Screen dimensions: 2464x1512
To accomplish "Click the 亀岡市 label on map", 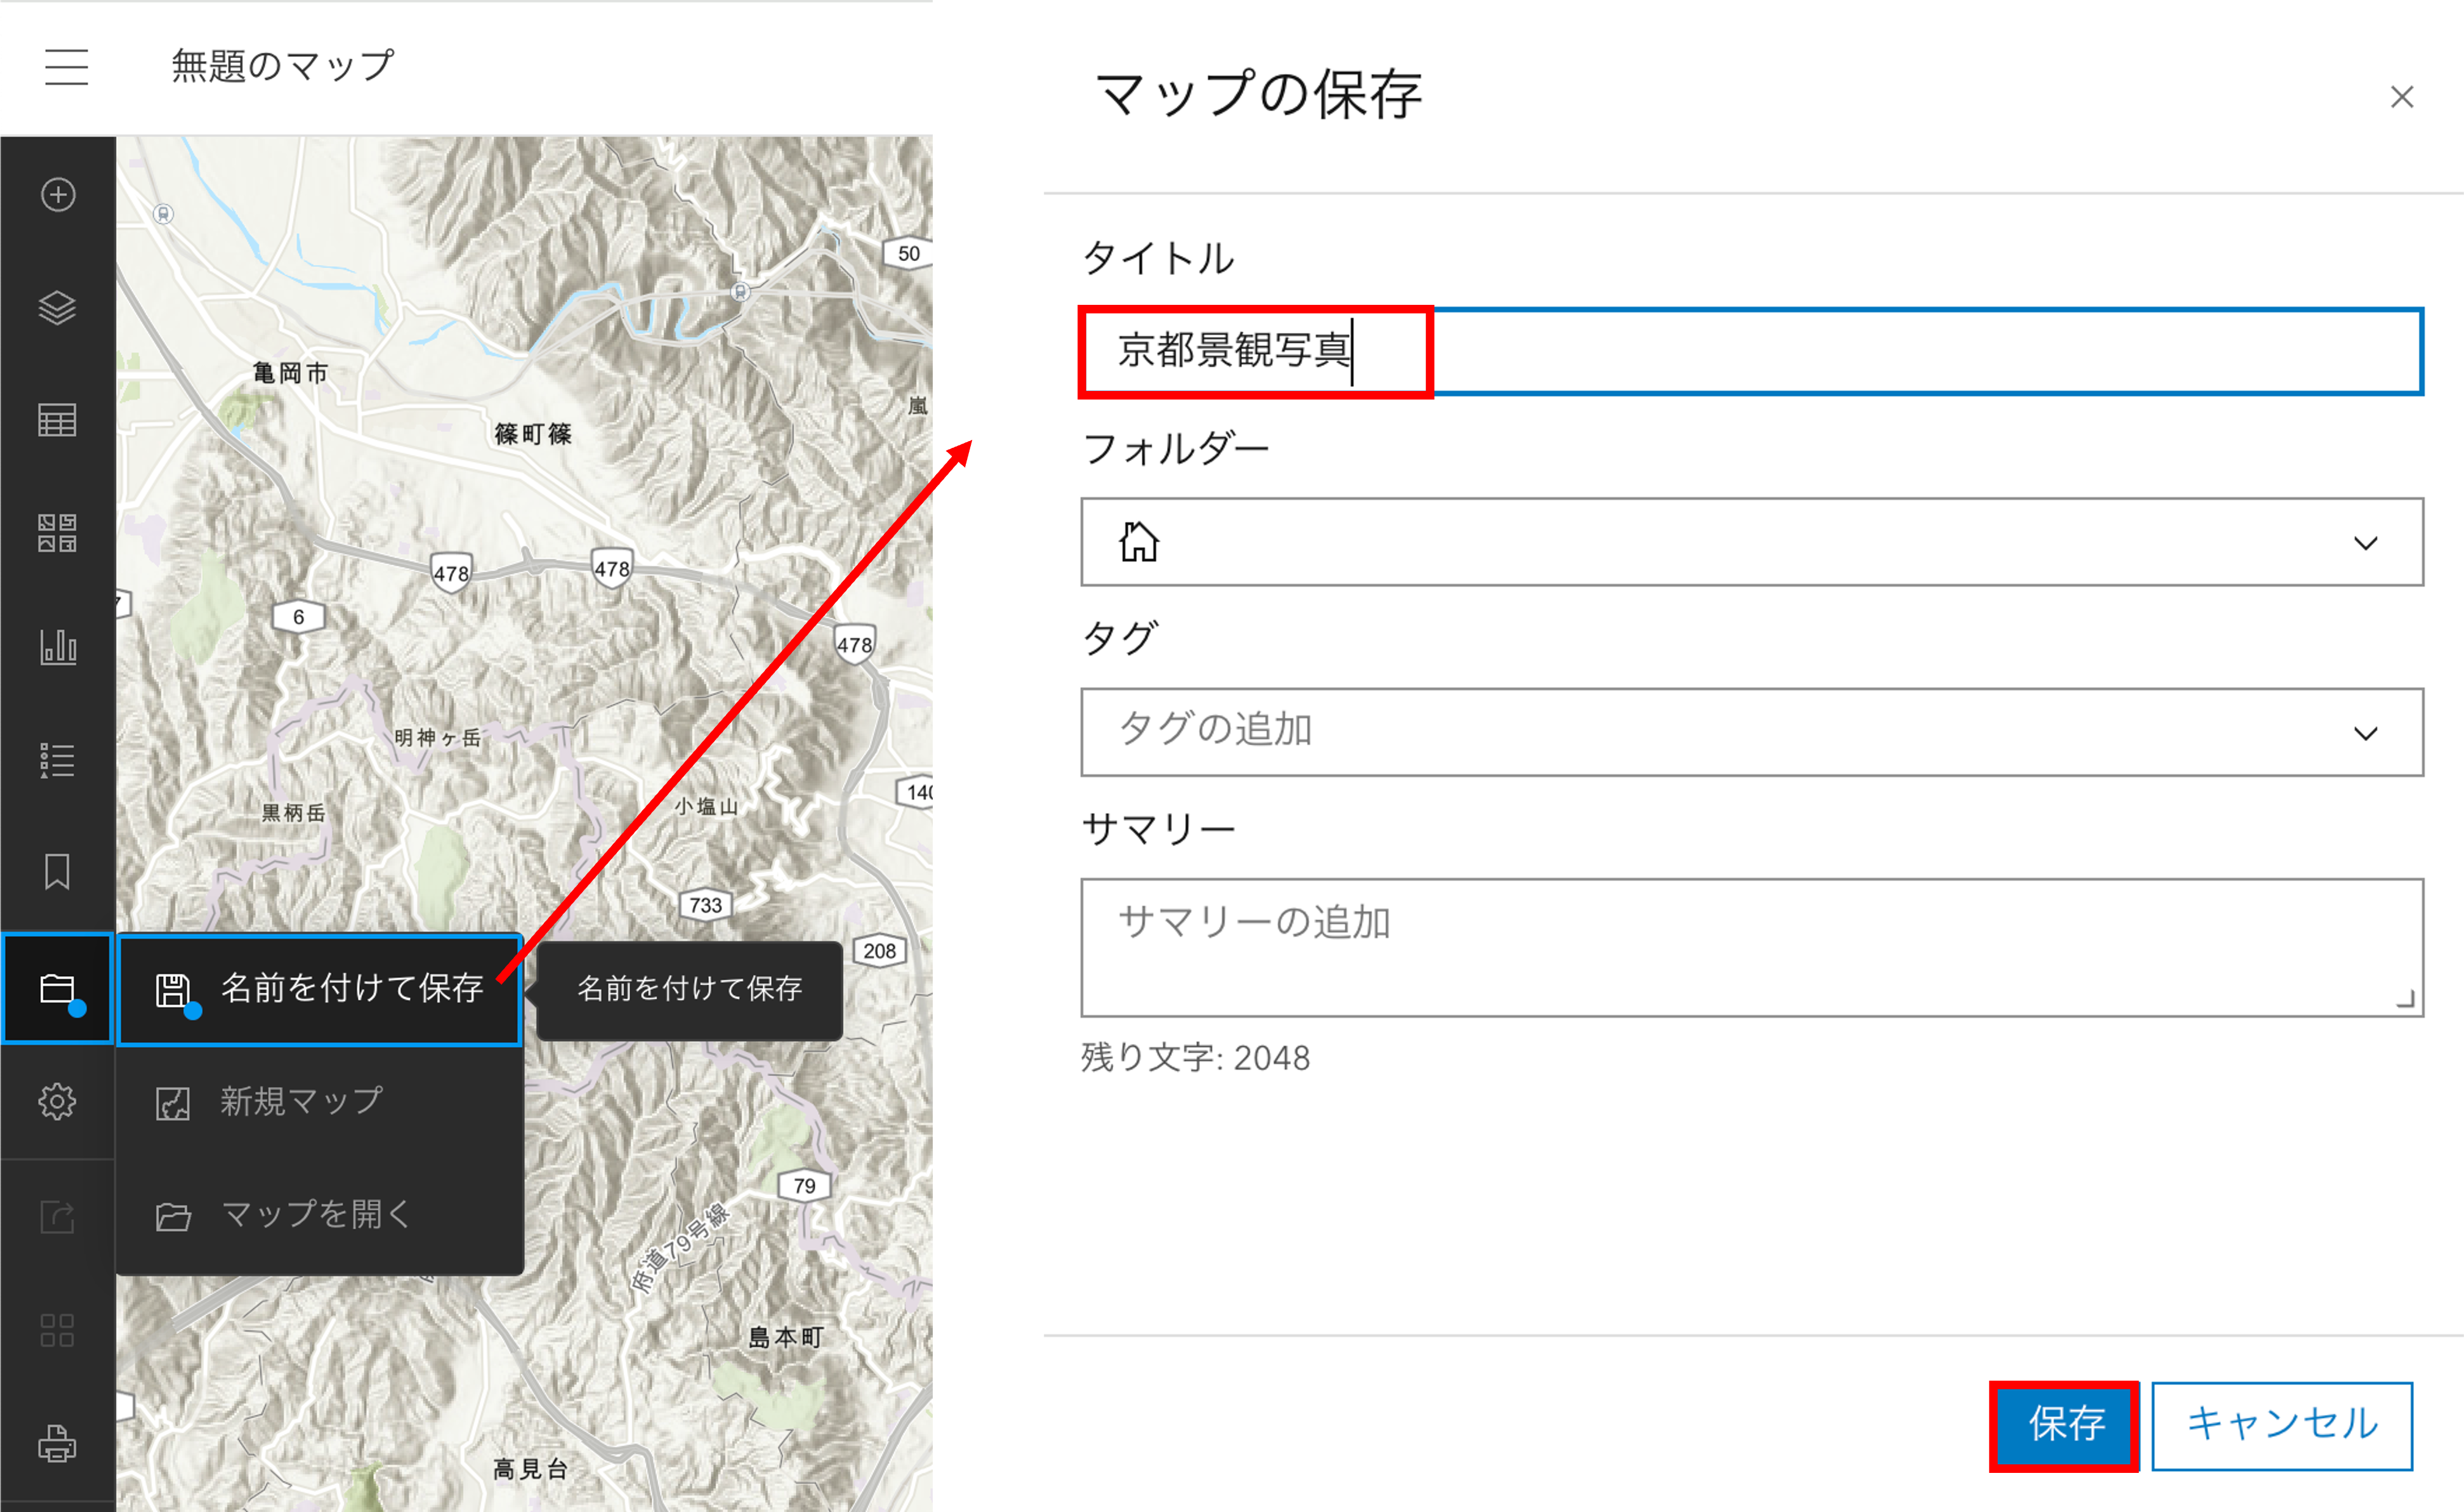I will pyautogui.click(x=290, y=373).
